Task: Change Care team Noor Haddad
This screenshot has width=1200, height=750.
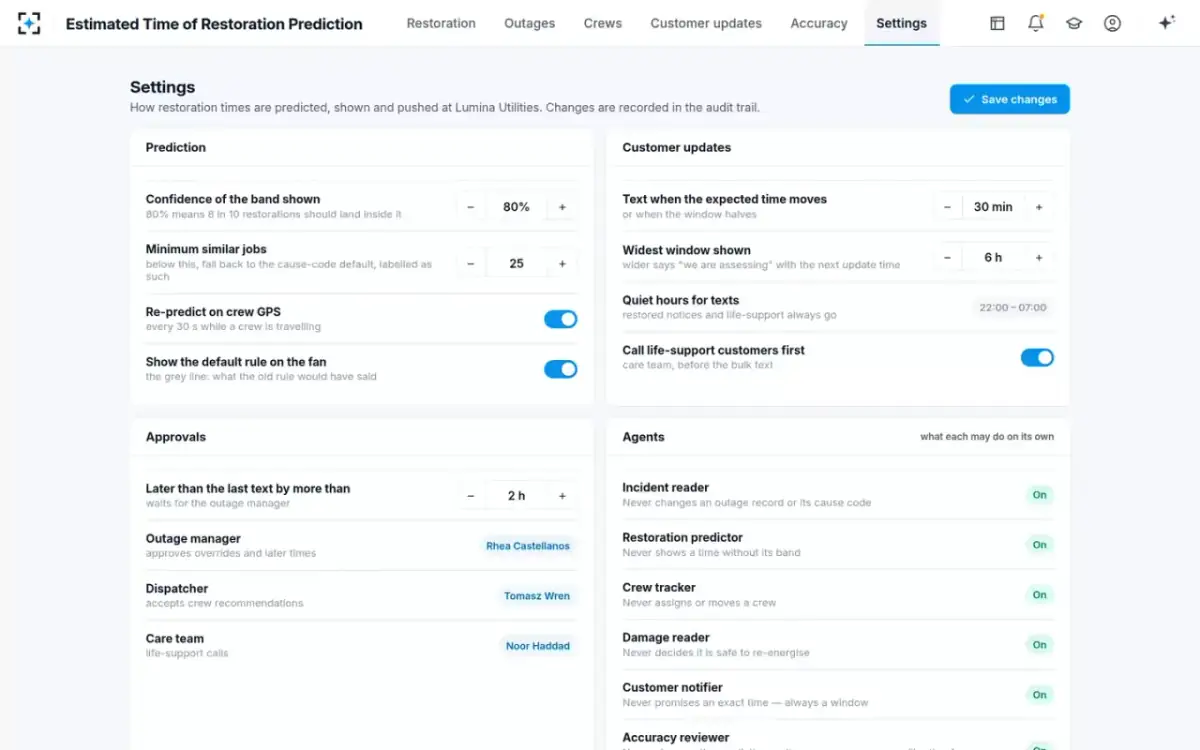Action: point(538,646)
